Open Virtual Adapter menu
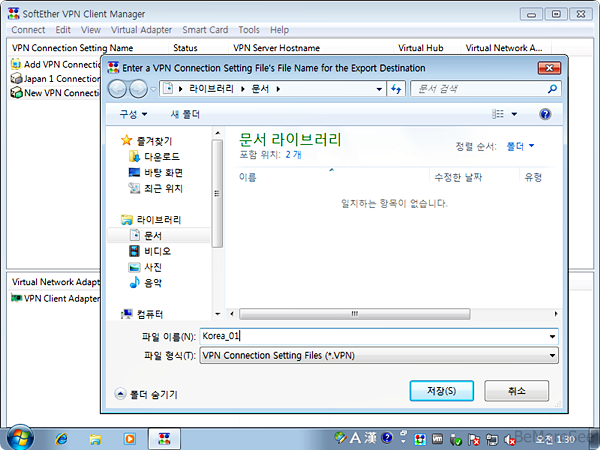This screenshot has width=600, height=450. (141, 30)
